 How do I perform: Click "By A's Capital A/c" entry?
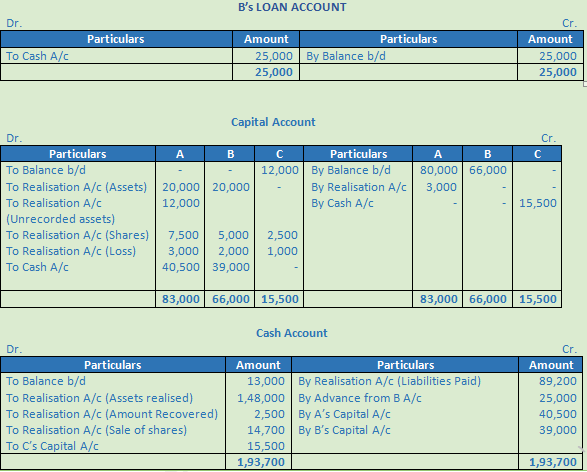click(344, 414)
